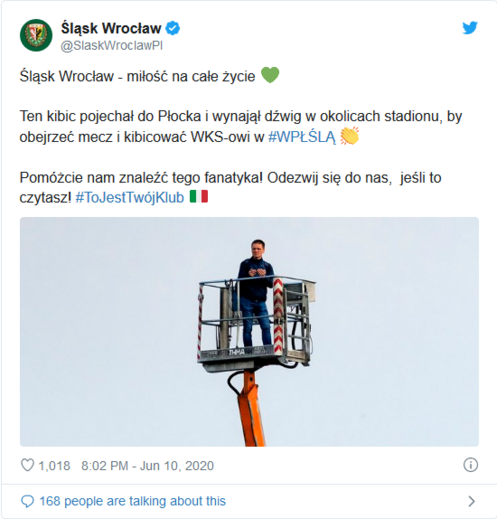Open '168 people are talking about this'

point(133,501)
